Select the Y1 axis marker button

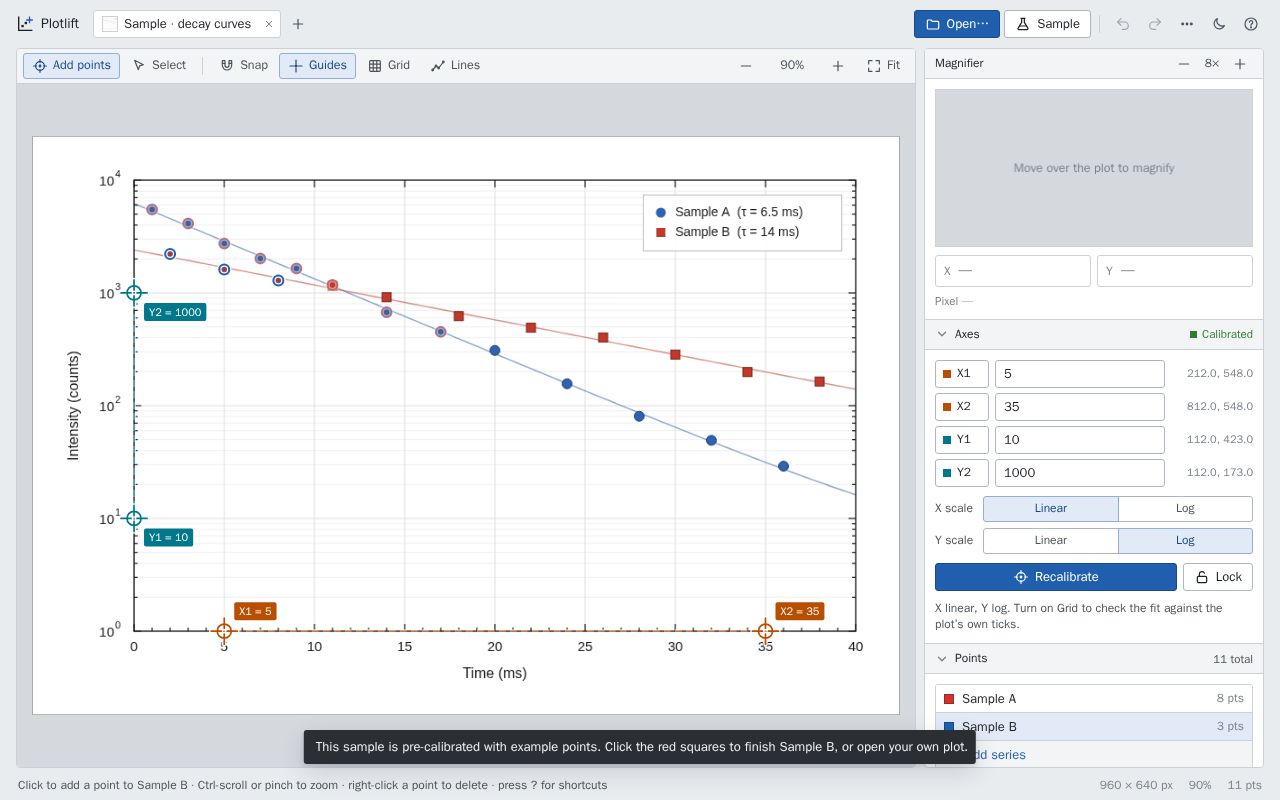962,440
